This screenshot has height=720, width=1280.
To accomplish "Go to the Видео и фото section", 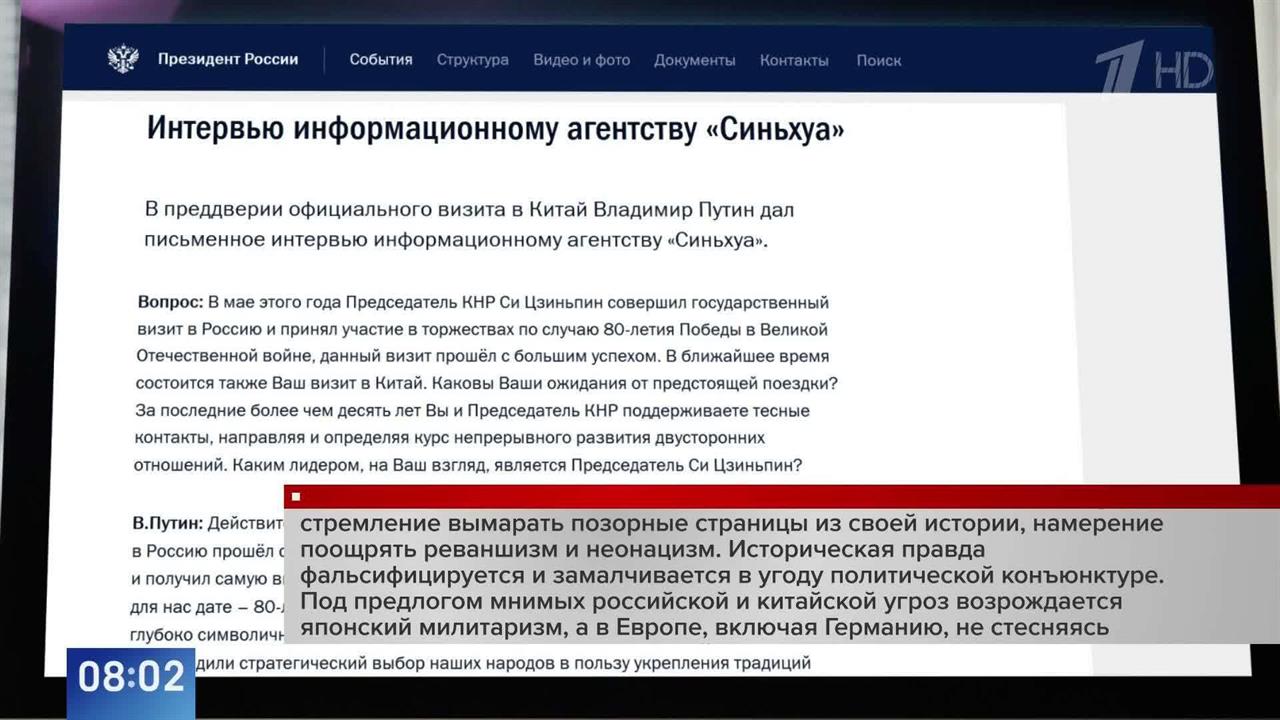I will (582, 60).
